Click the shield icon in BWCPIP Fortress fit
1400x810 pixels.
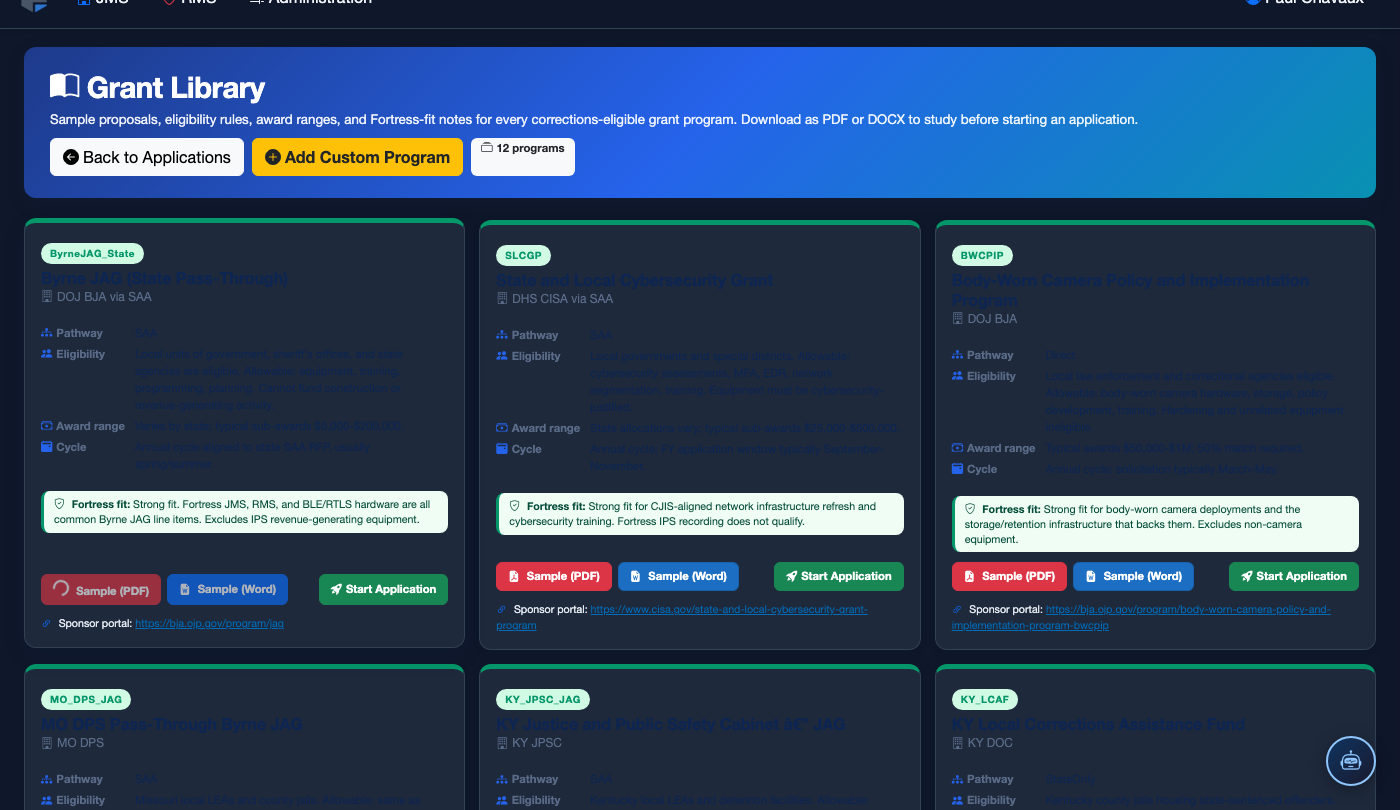coord(969,509)
